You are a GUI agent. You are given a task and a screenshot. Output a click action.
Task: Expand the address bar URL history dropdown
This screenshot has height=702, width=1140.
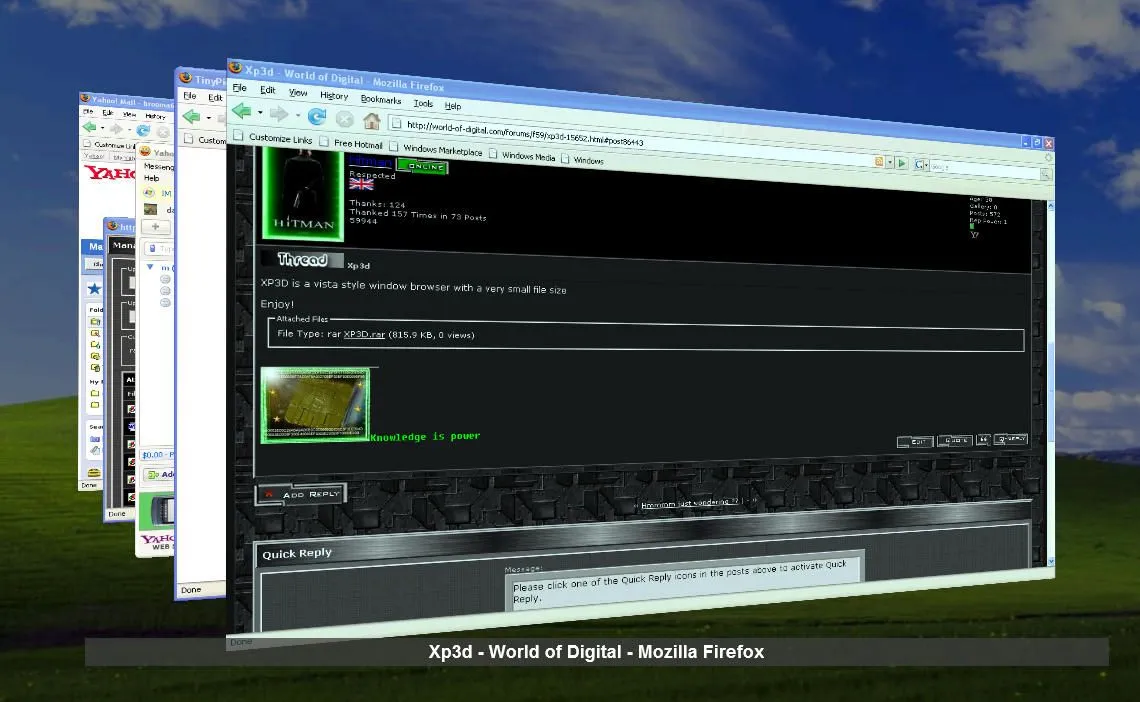coord(891,162)
